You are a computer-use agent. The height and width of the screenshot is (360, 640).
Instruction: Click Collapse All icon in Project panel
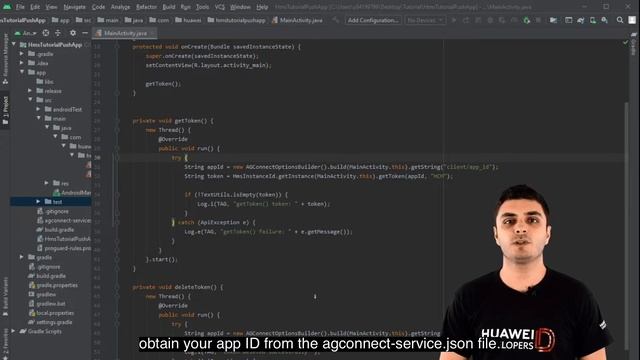pyautogui.click(x=58, y=33)
